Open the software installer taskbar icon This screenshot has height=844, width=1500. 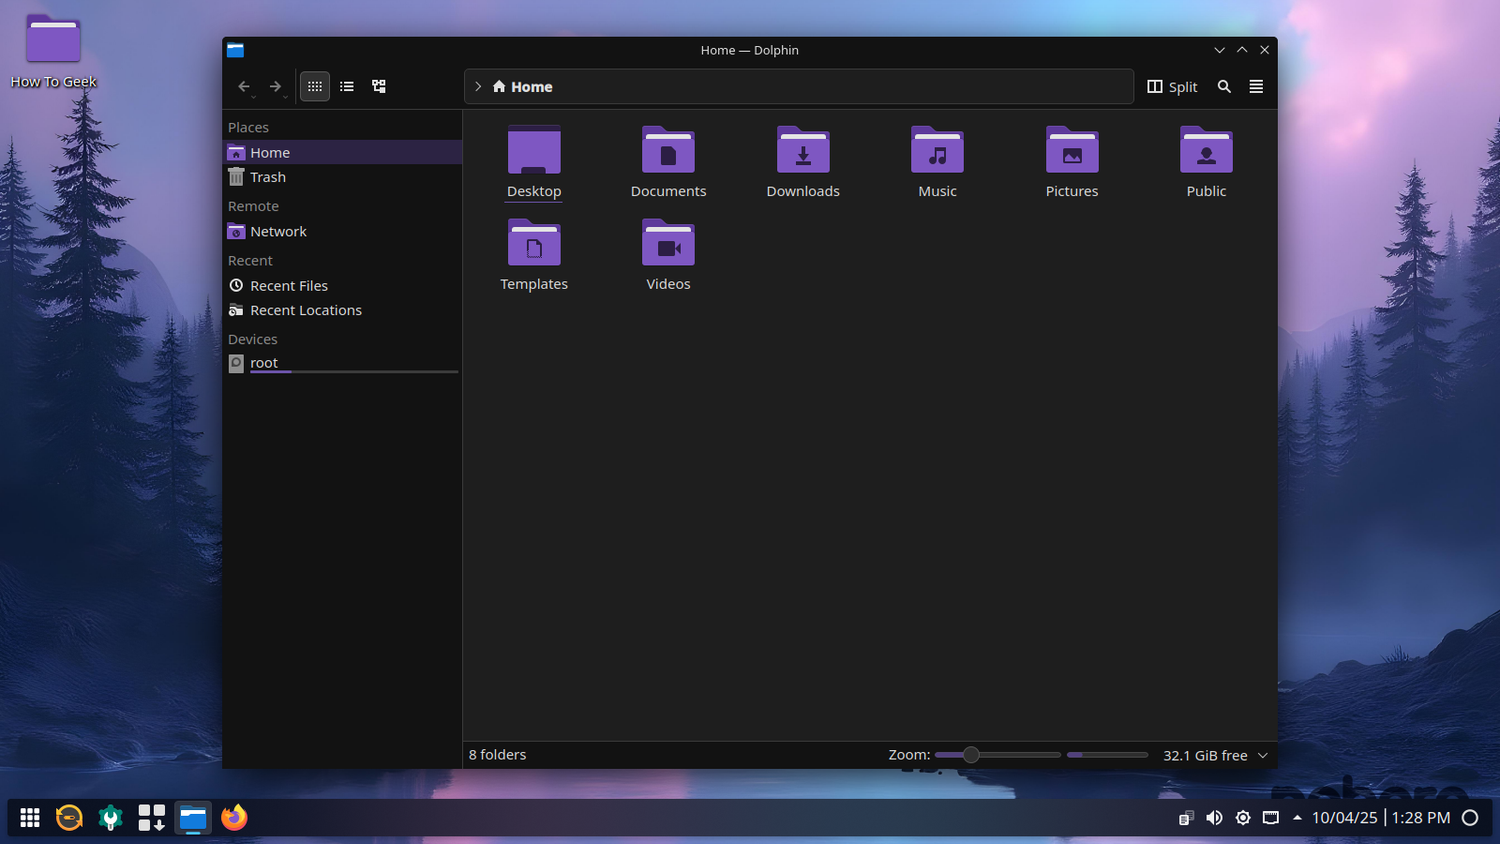point(151,818)
